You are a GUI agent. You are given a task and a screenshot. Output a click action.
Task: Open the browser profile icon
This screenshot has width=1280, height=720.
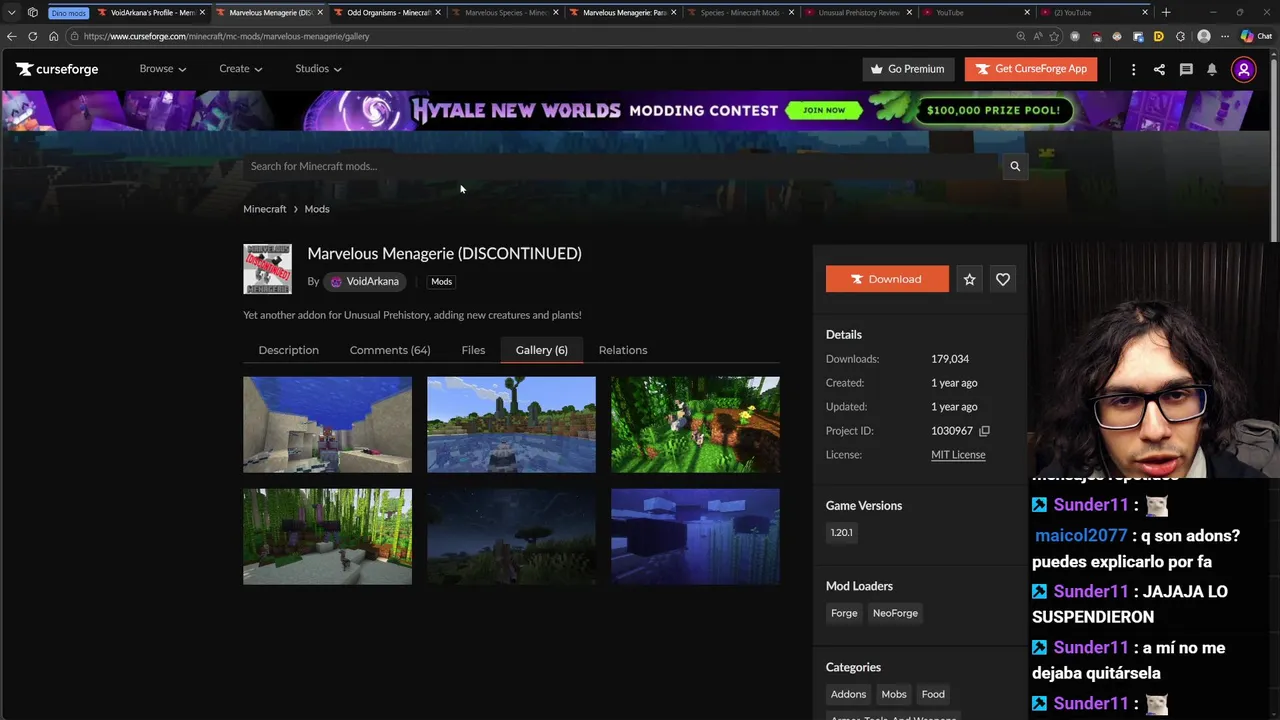pyautogui.click(x=1204, y=36)
